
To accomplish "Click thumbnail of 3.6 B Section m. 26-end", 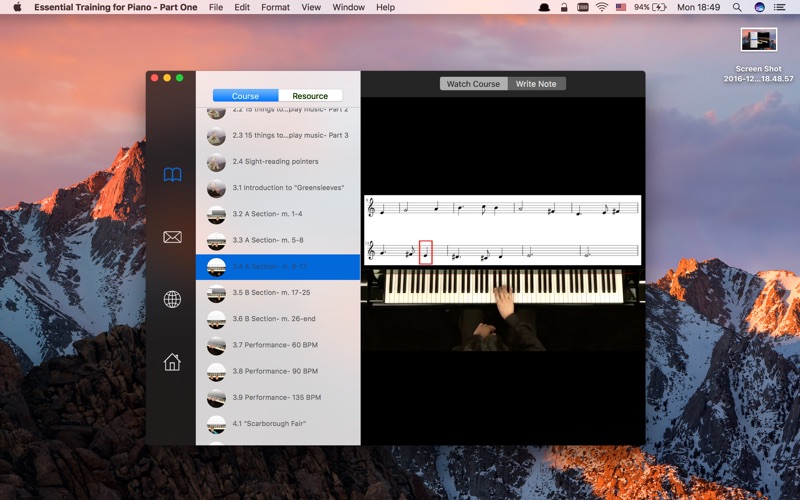I will [x=216, y=319].
